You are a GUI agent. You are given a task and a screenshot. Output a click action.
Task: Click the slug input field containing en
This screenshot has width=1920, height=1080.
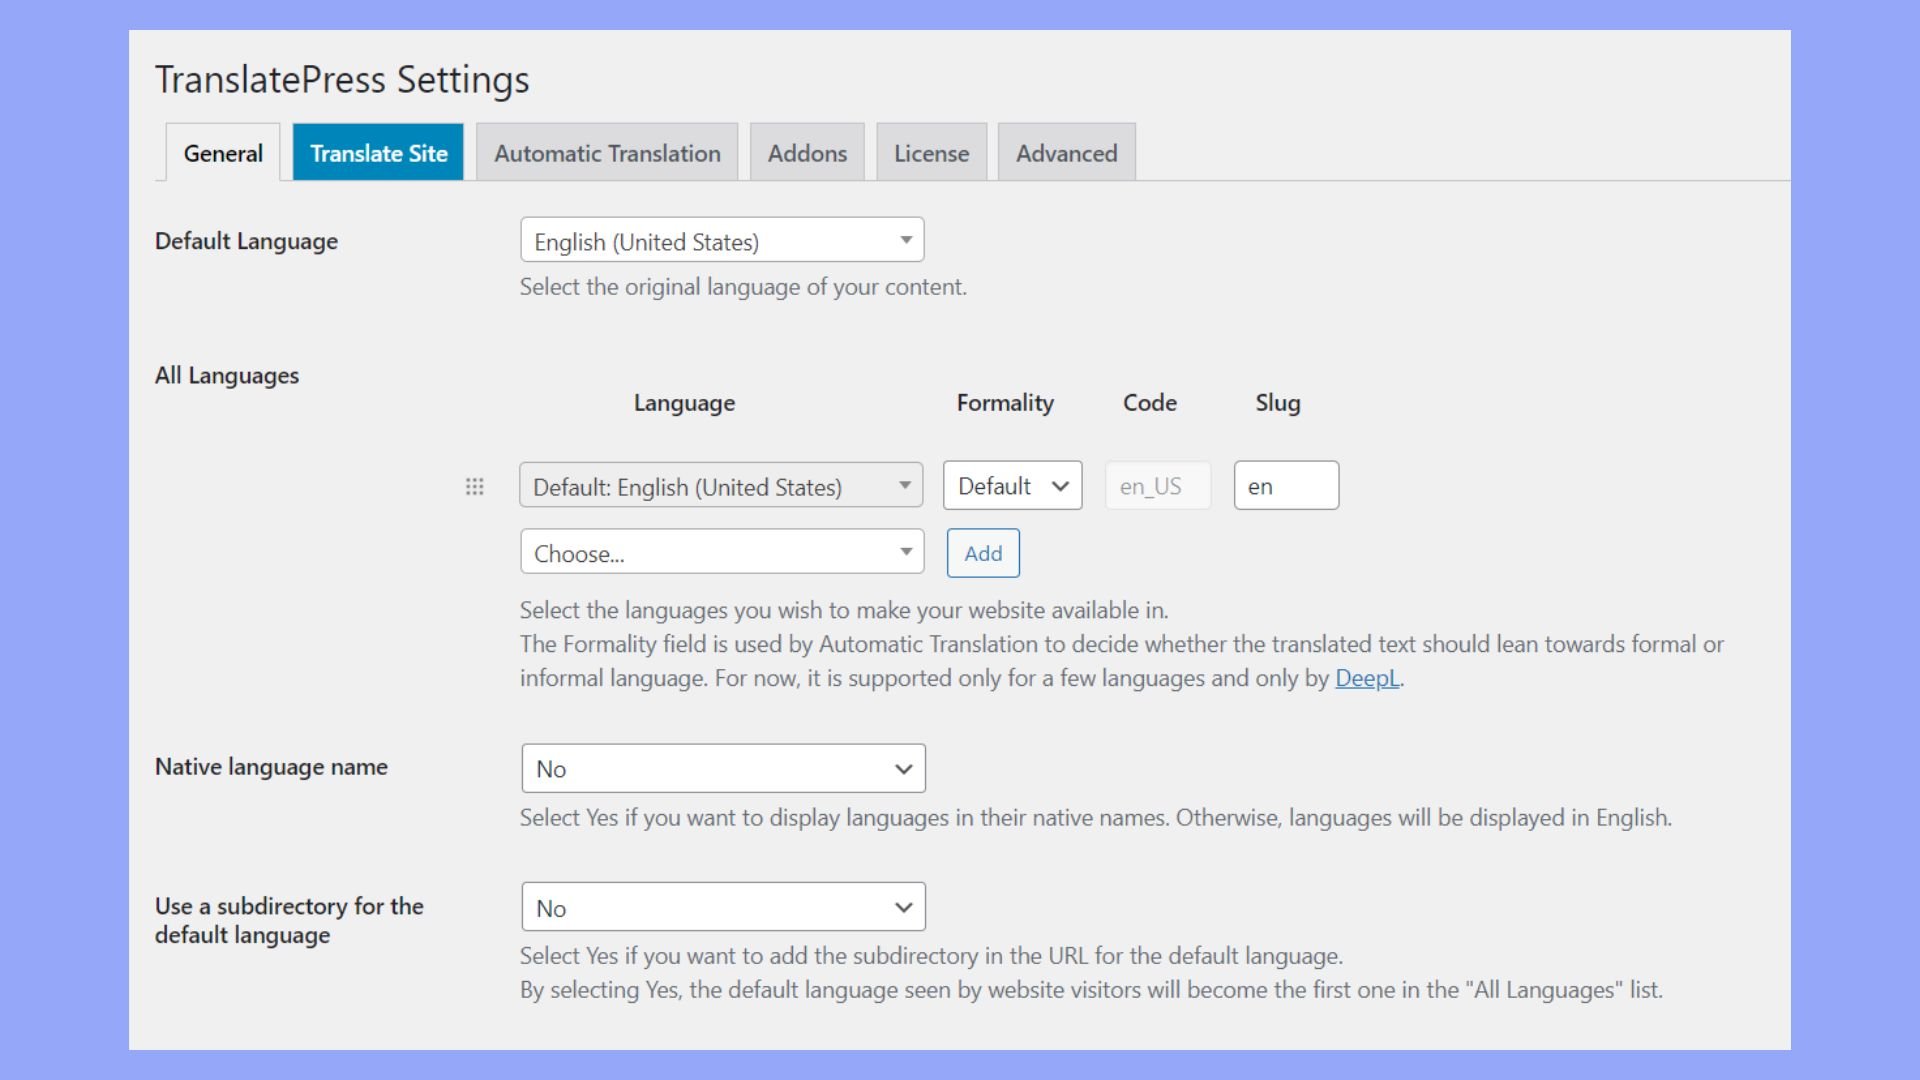pos(1286,485)
